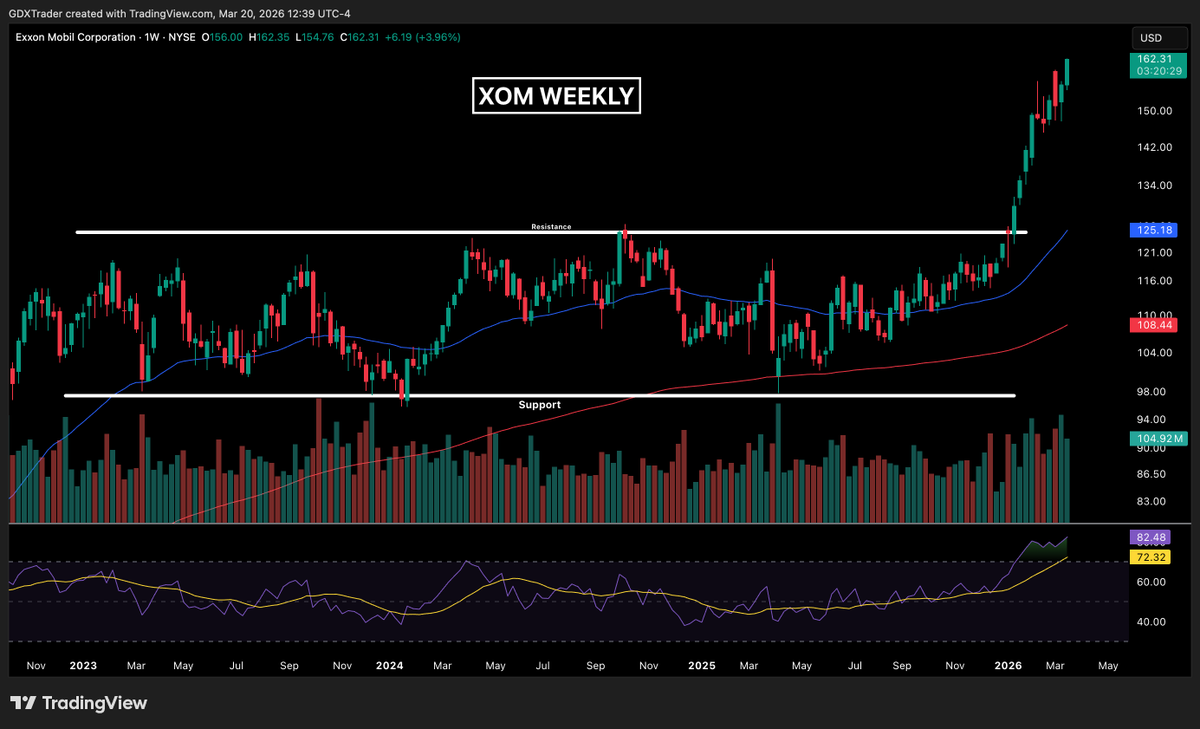1200x729 pixels.
Task: Open the USD currency selector
Action: coord(1158,37)
